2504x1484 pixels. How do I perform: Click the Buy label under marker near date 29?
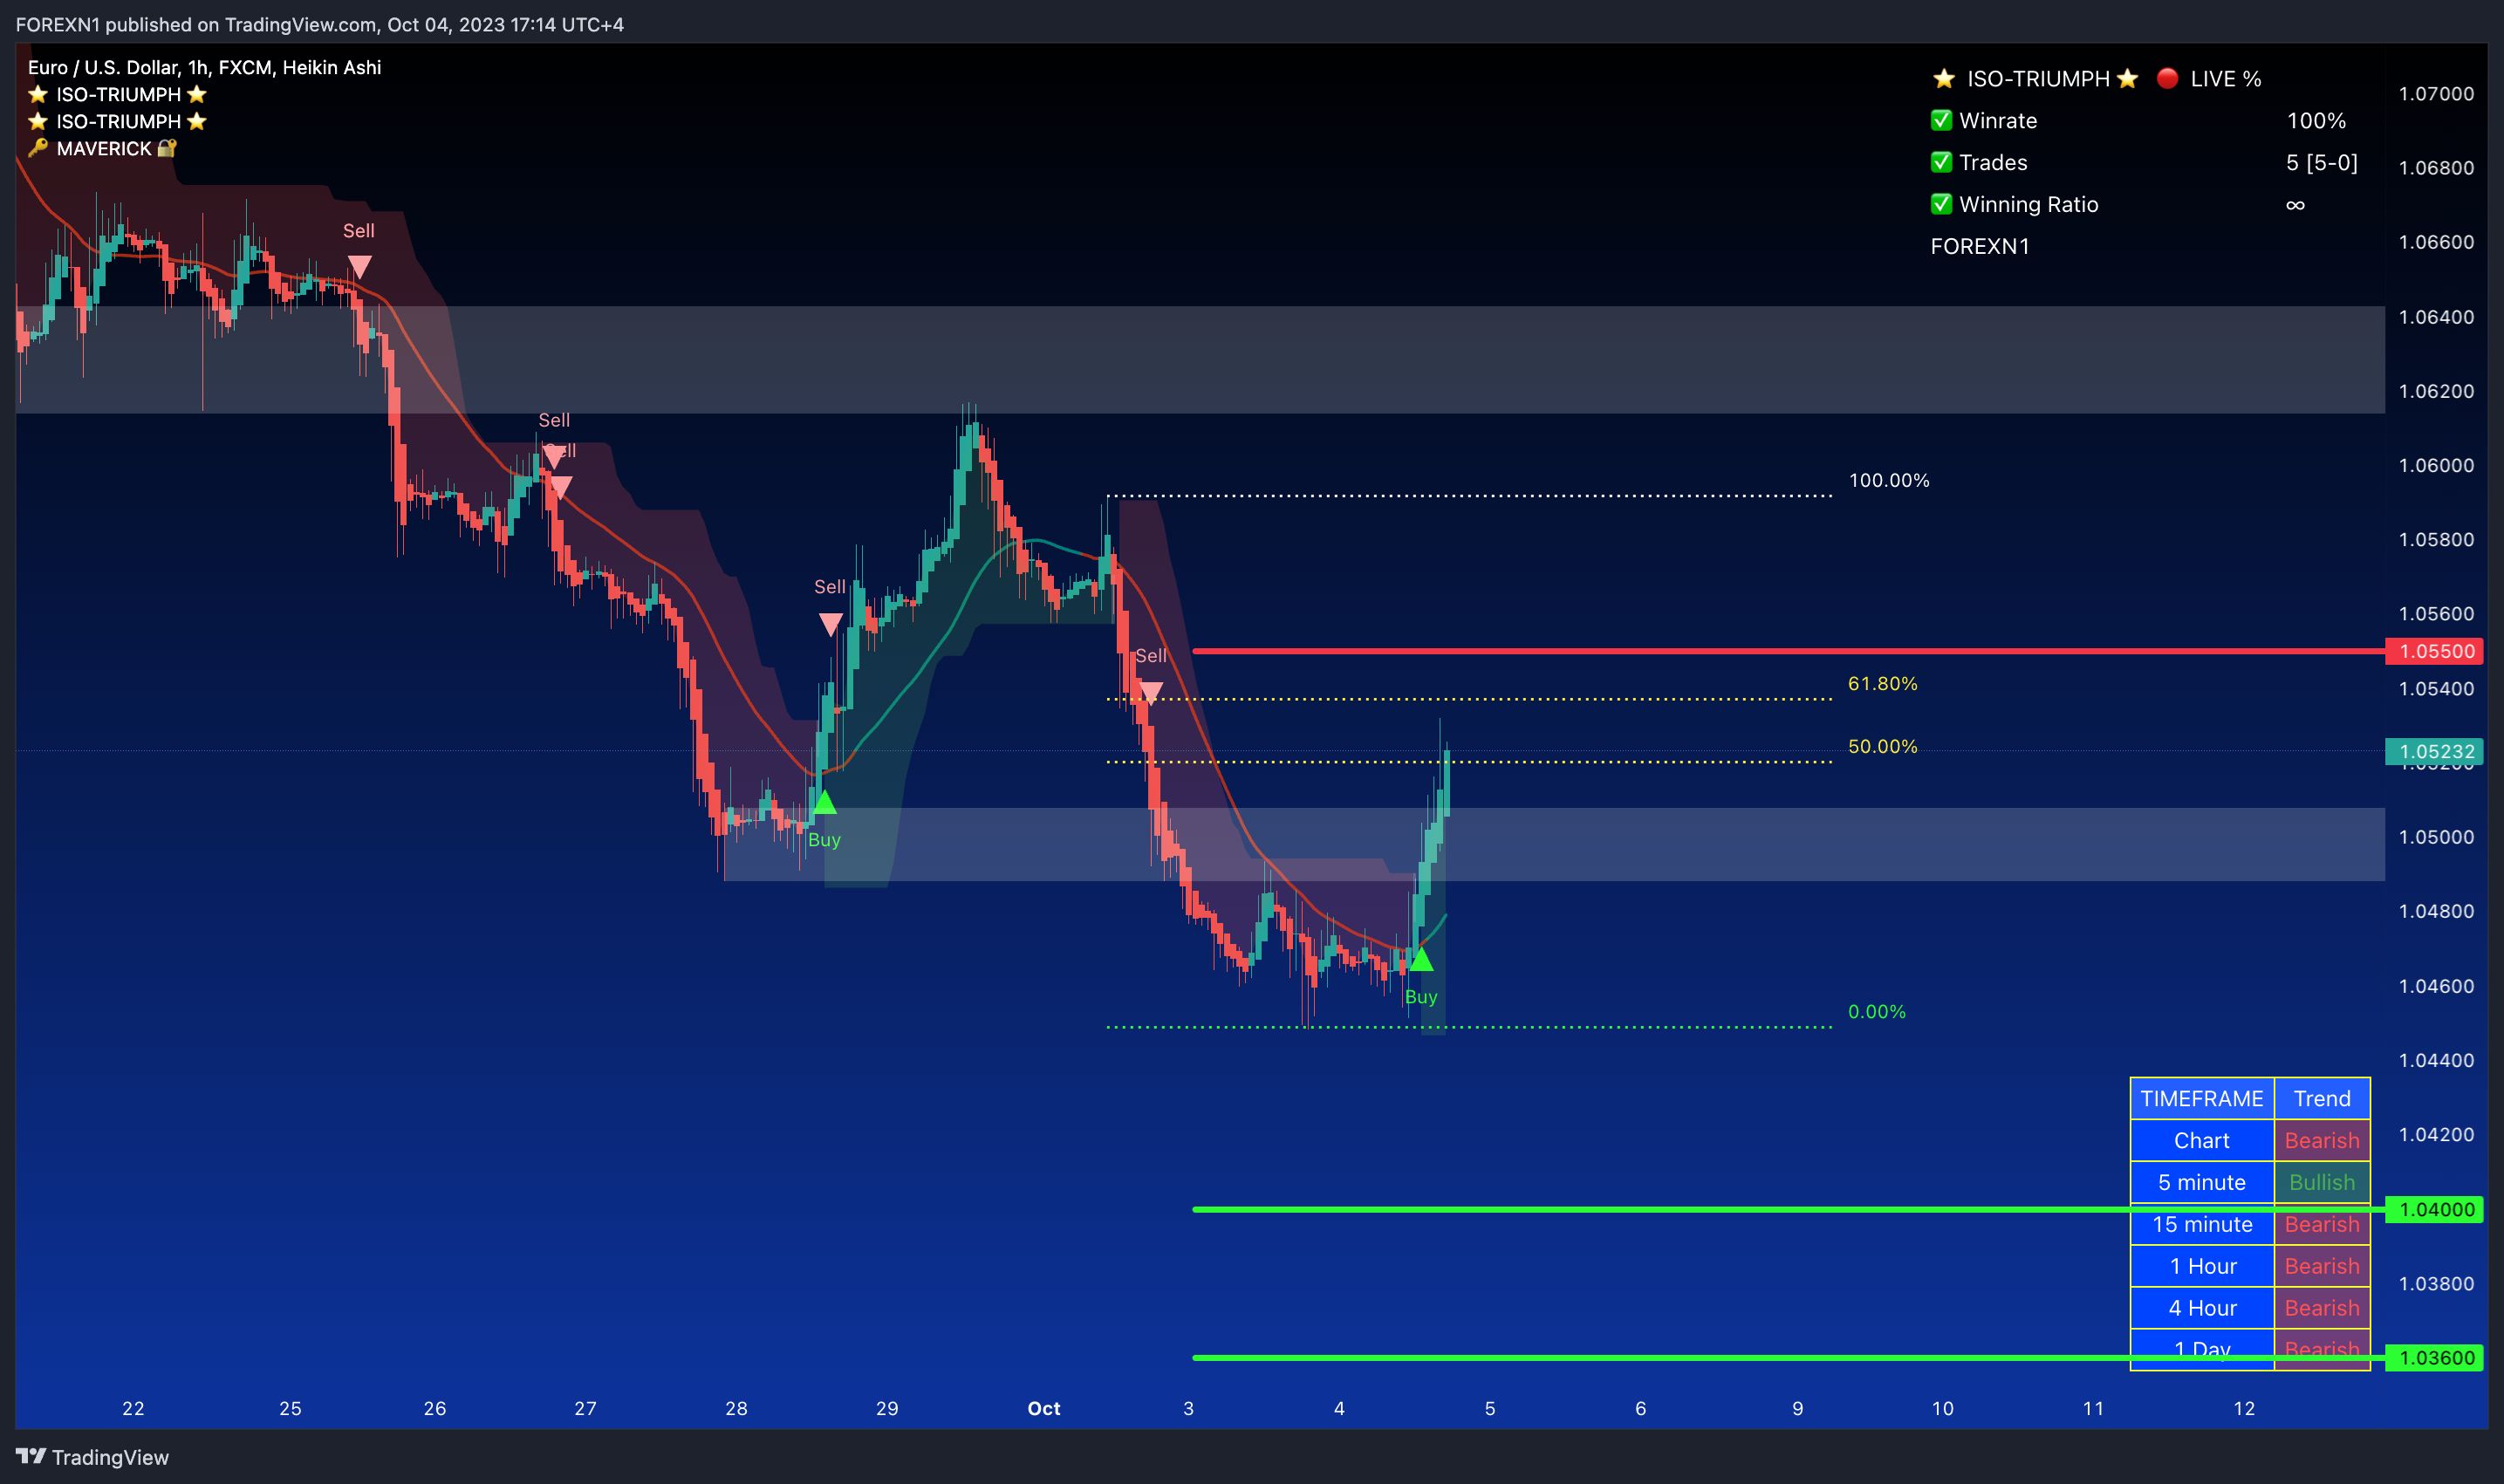824,840
